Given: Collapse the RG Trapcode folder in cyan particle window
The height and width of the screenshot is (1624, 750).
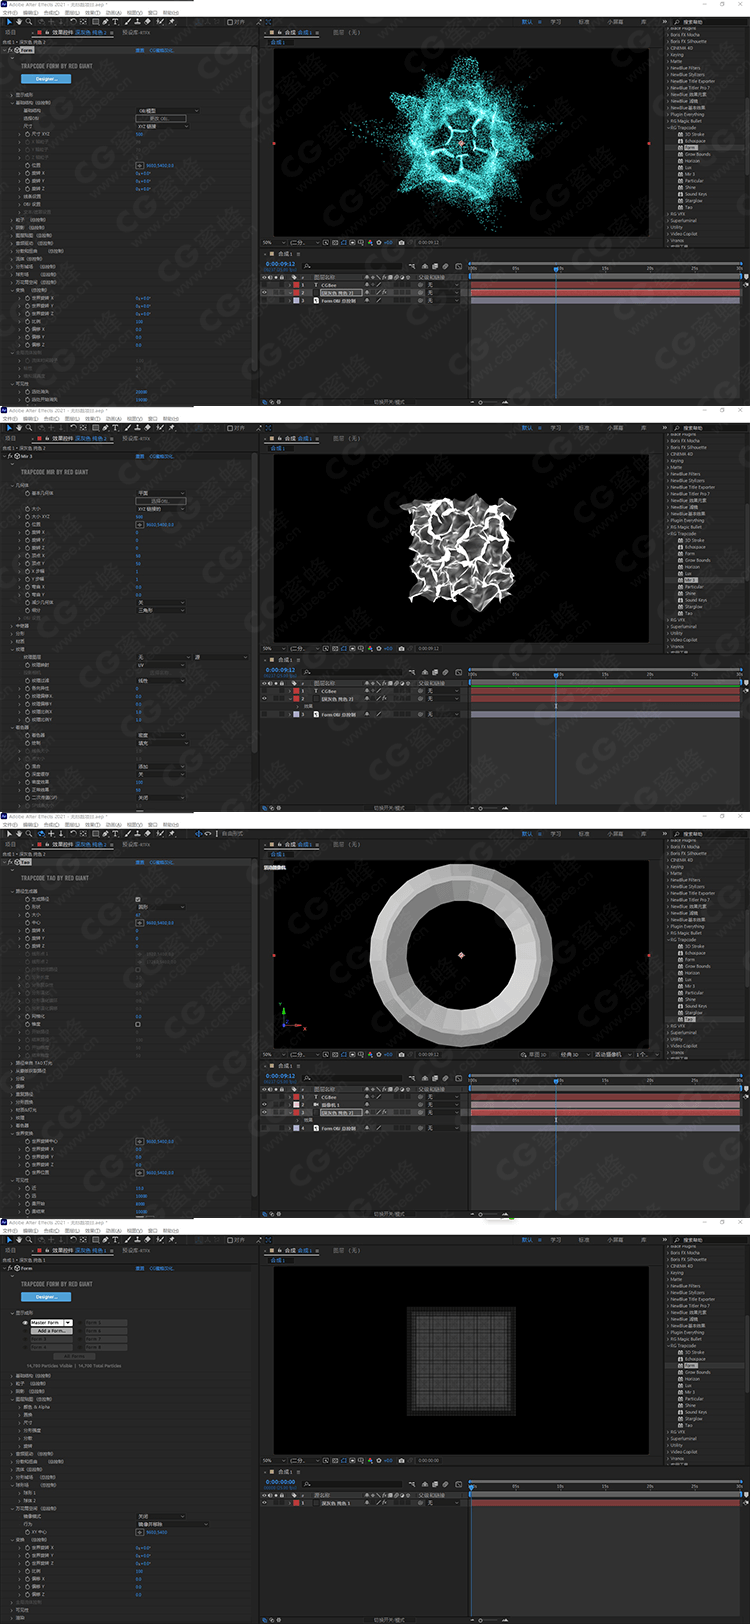Looking at the screenshot, I should 668,128.
